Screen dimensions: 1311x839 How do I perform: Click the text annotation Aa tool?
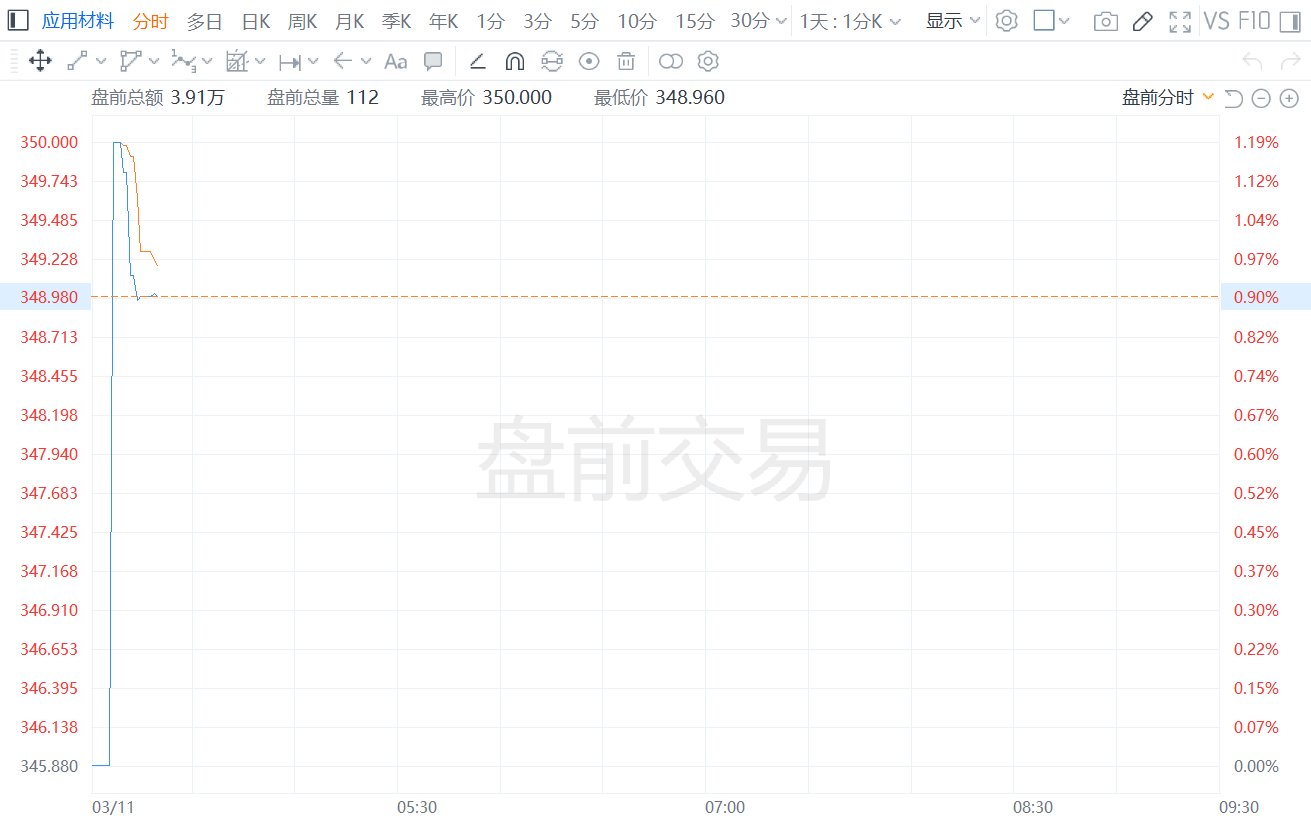tap(396, 62)
